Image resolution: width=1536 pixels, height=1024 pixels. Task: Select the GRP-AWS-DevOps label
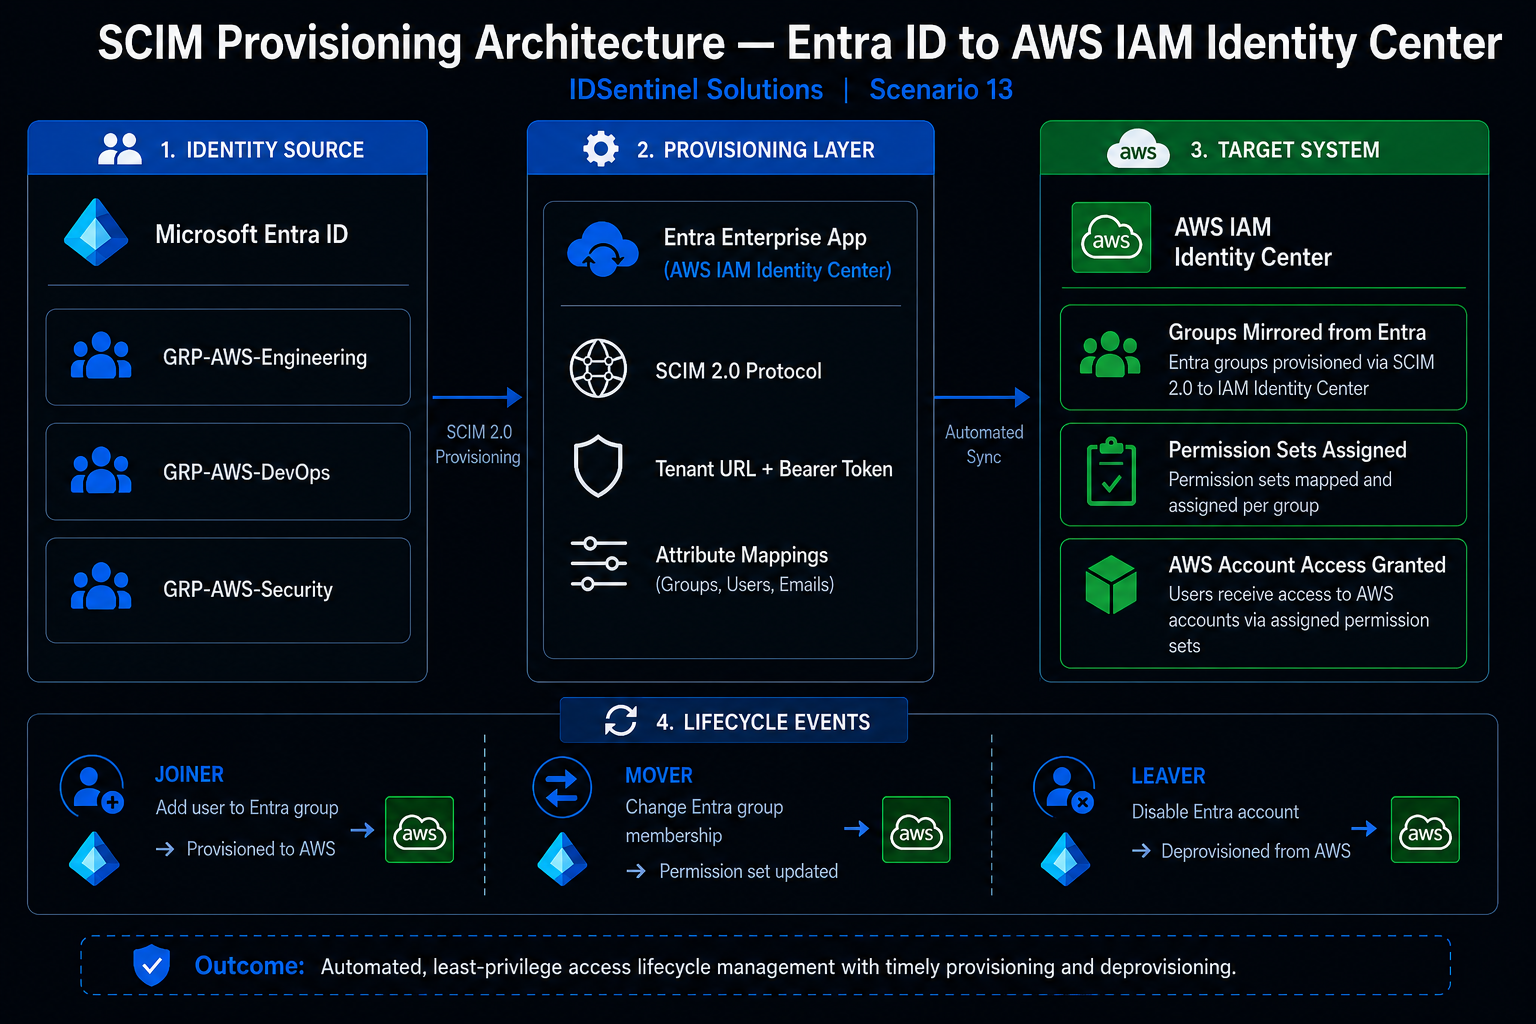[246, 472]
